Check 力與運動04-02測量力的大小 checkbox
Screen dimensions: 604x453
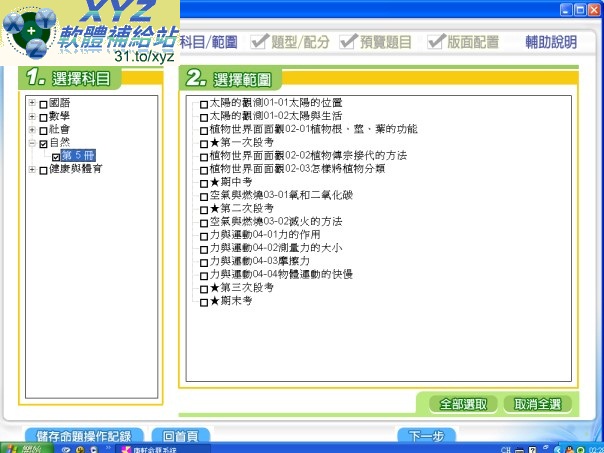pos(204,250)
